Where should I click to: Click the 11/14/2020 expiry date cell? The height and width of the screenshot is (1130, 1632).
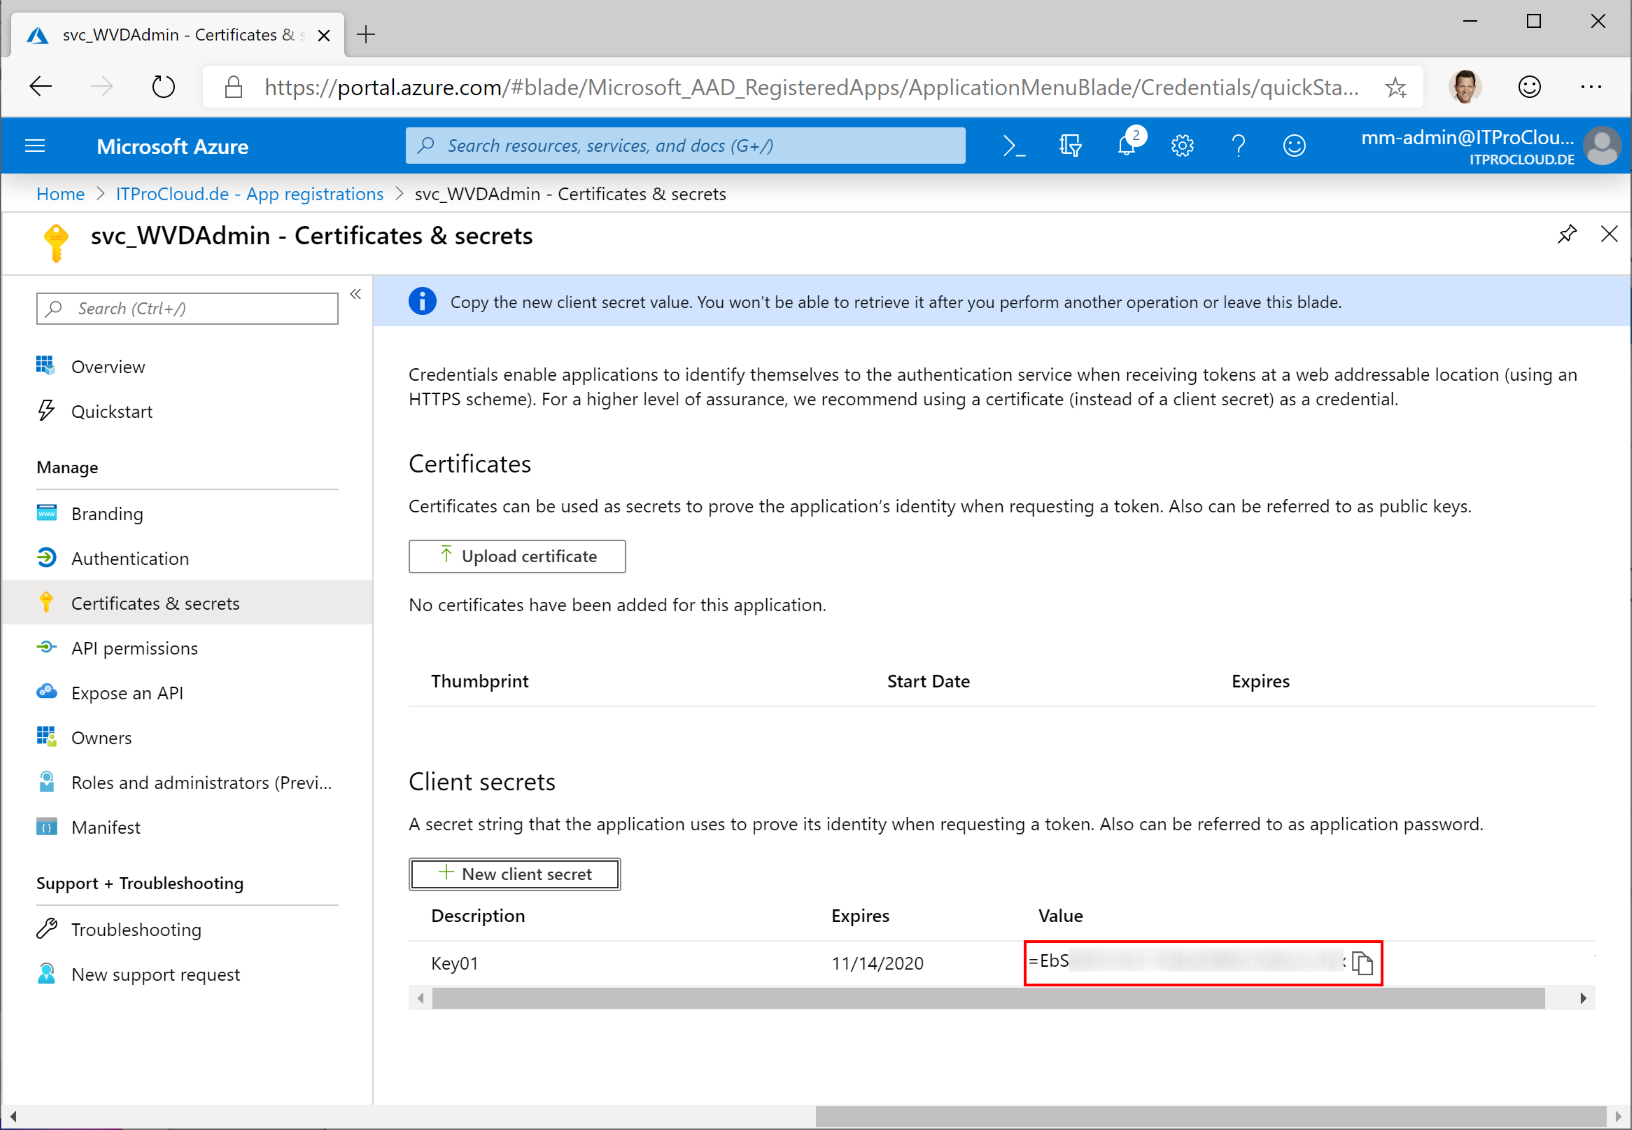point(877,963)
